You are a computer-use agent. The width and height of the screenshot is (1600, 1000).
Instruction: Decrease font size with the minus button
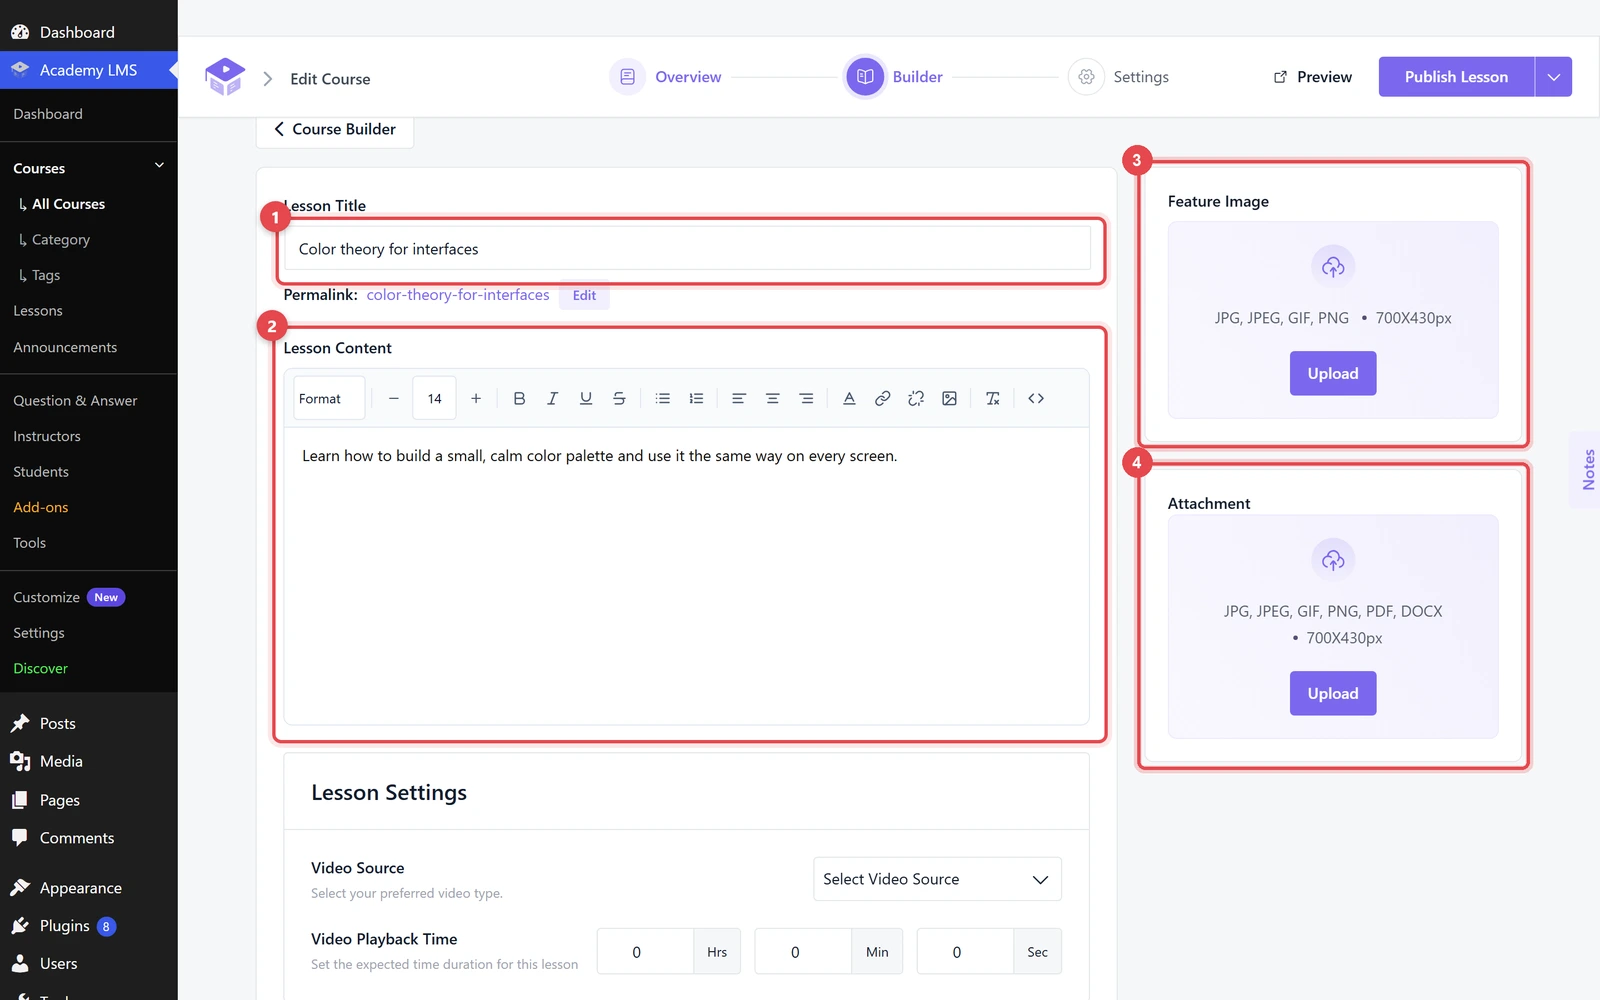click(x=394, y=398)
